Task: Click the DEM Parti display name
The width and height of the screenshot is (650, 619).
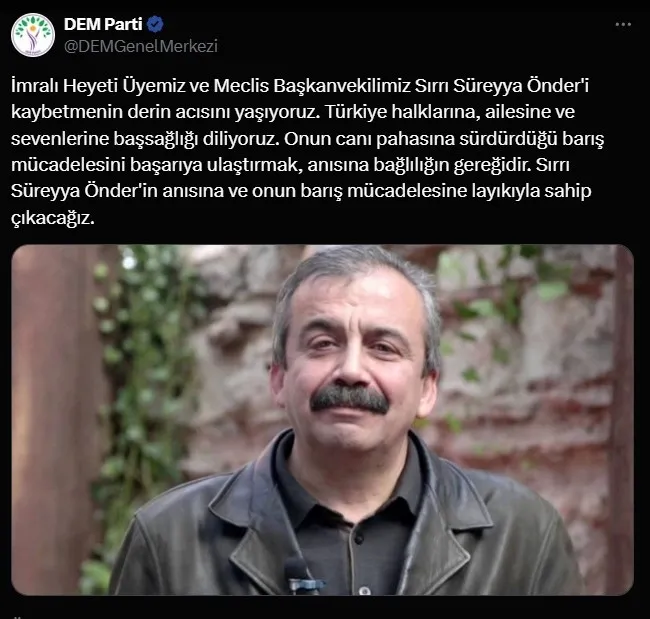Action: 103,24
